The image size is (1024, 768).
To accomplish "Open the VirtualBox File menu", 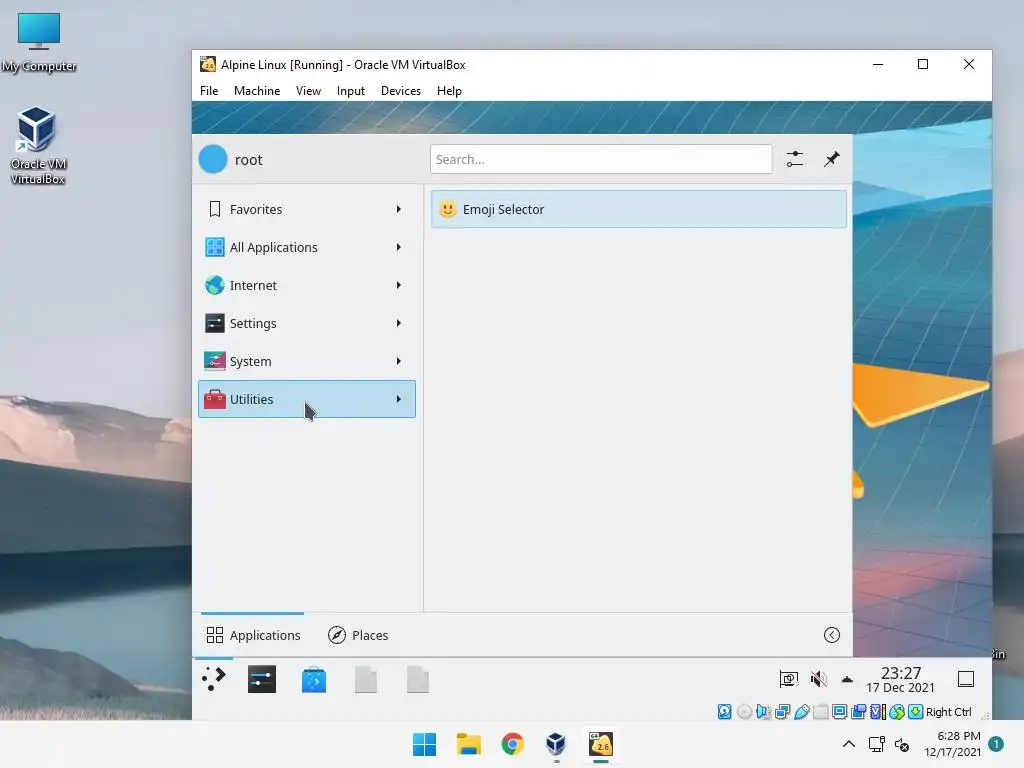I will (x=209, y=91).
